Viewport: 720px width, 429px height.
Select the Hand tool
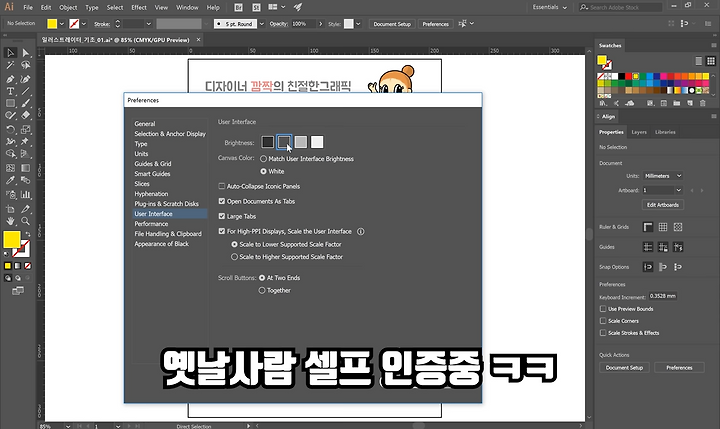pos(10,221)
